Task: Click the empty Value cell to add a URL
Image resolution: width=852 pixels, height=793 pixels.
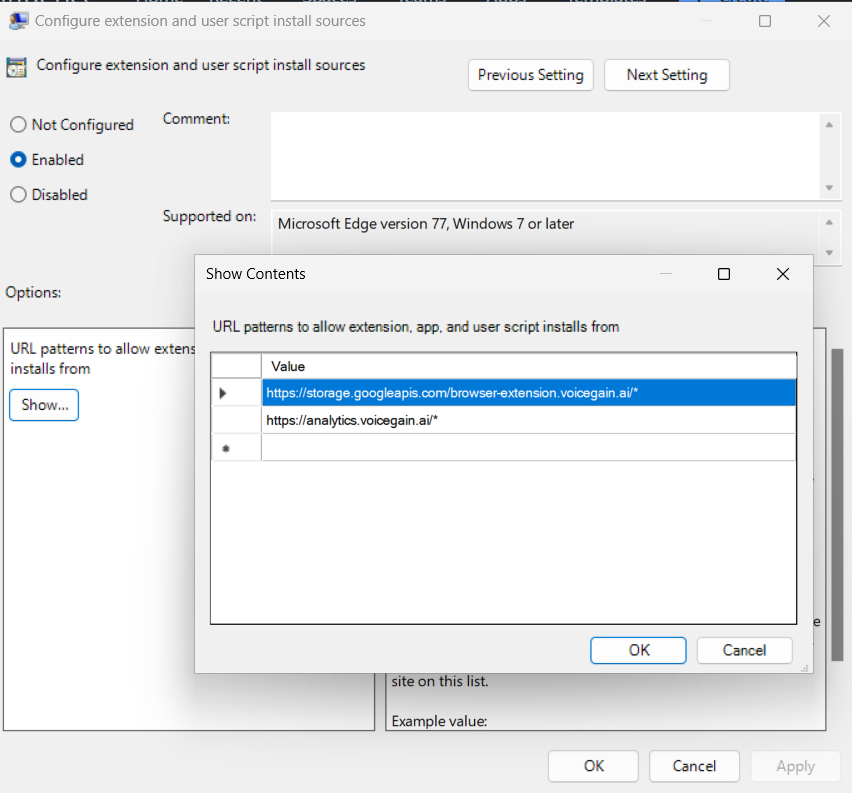Action: coord(520,446)
